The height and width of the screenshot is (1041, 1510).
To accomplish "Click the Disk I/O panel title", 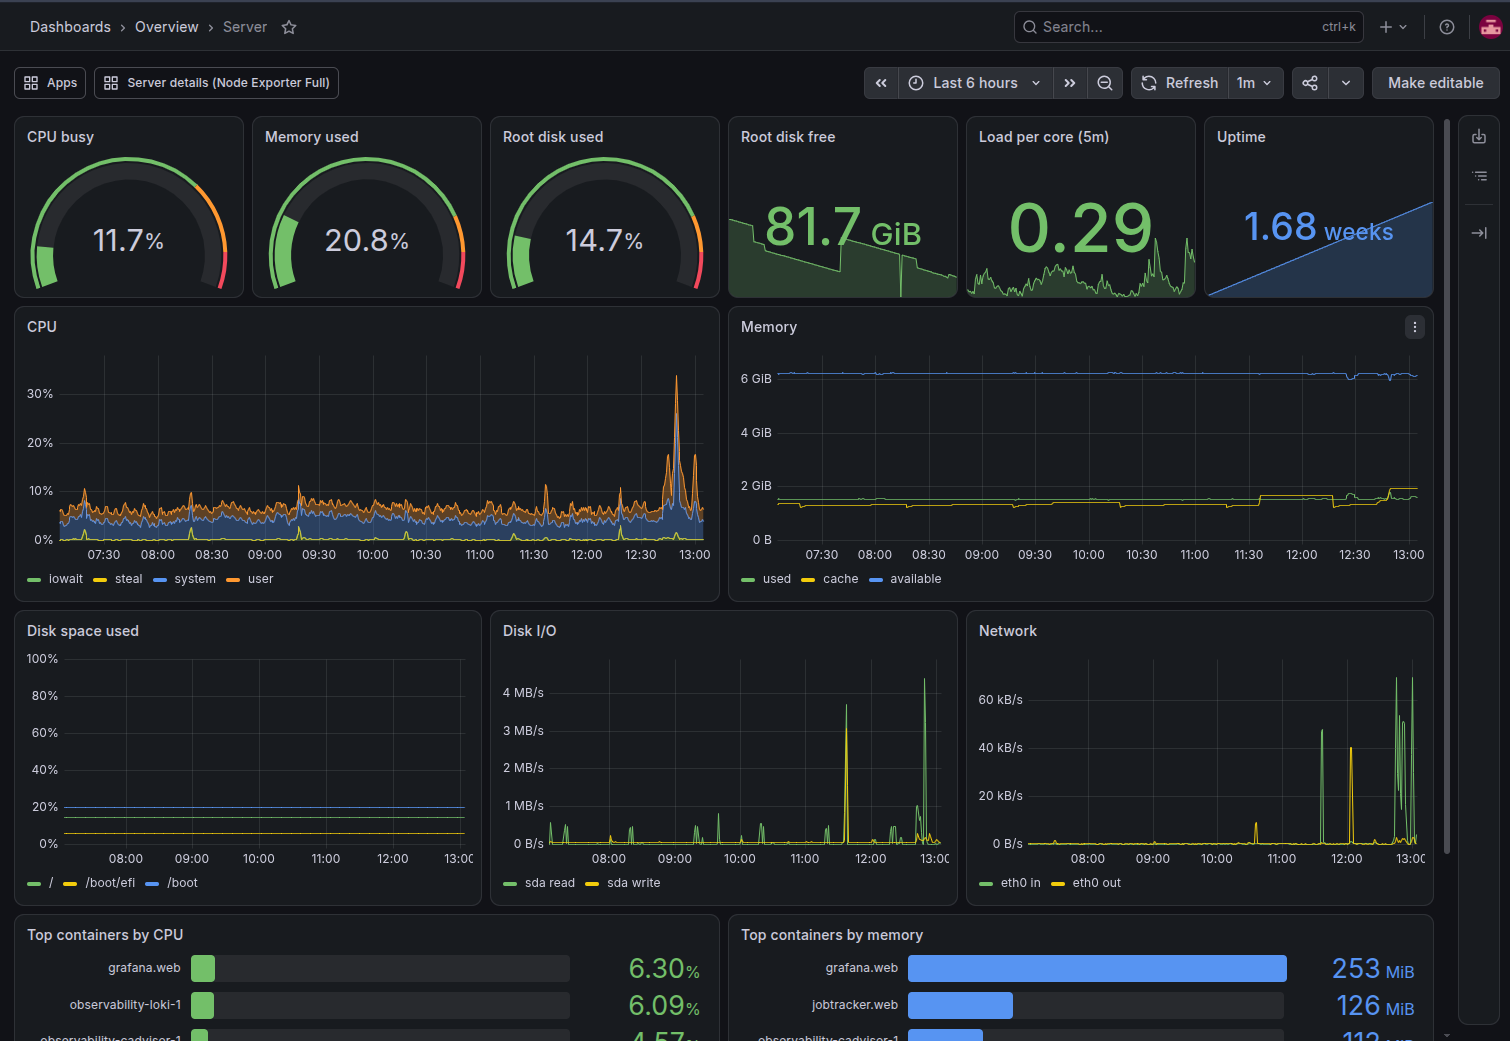I will pos(529,631).
